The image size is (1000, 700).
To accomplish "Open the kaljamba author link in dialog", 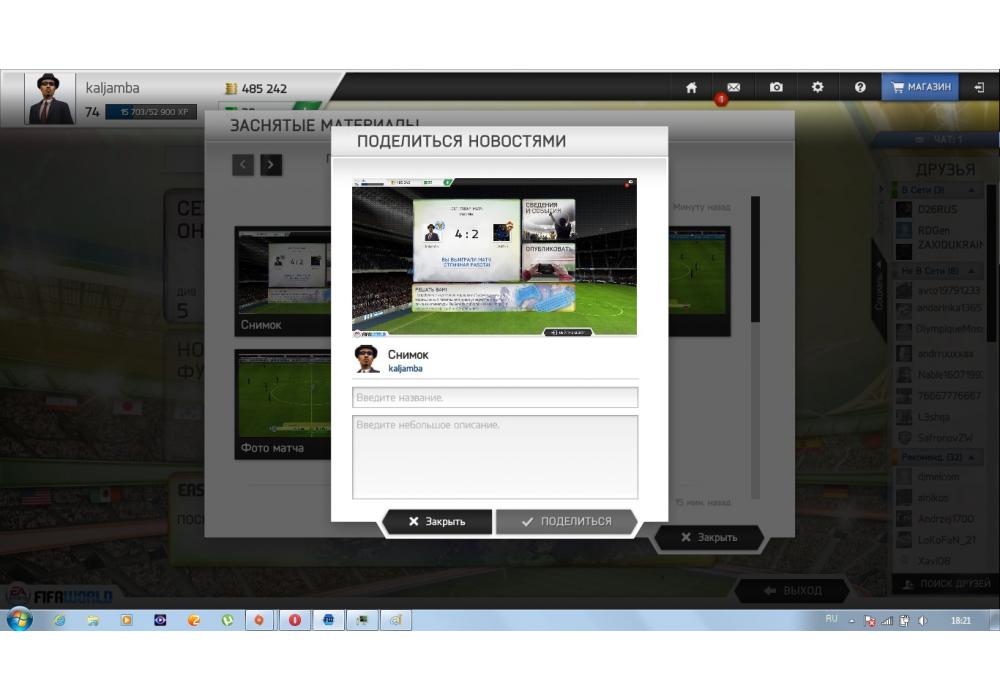I will (405, 368).
